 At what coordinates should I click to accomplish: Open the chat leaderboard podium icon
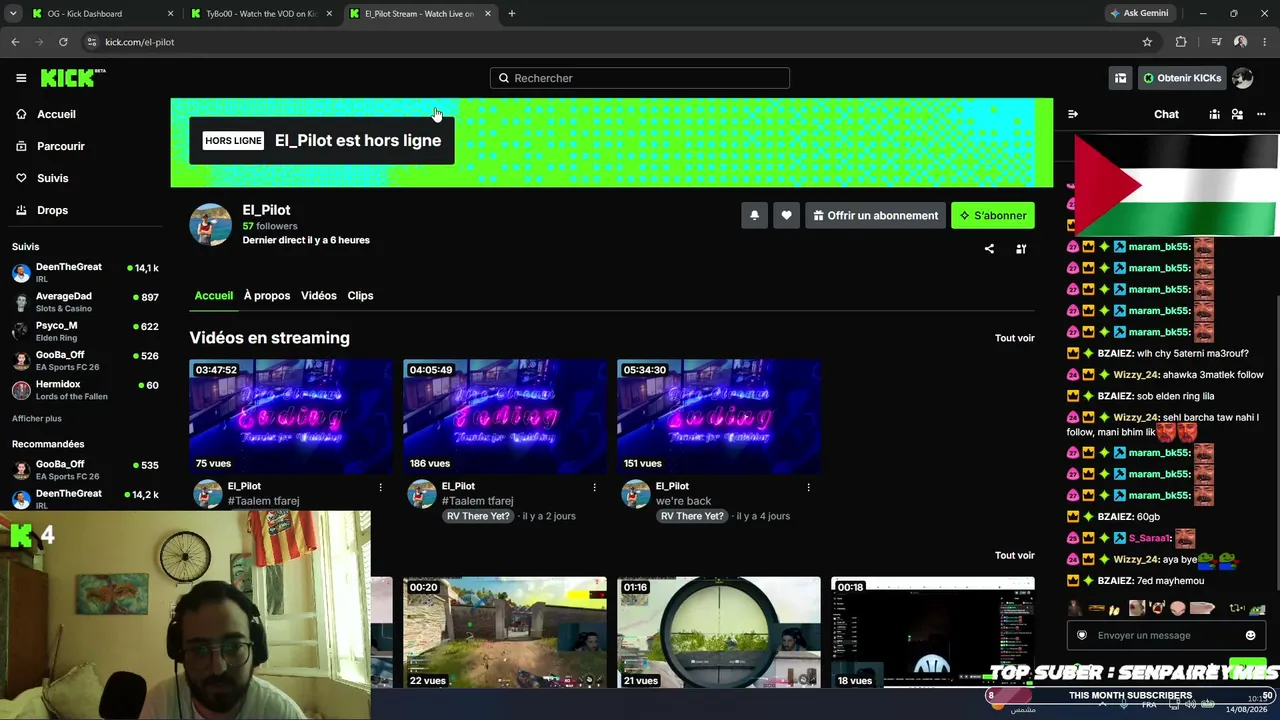[1214, 114]
